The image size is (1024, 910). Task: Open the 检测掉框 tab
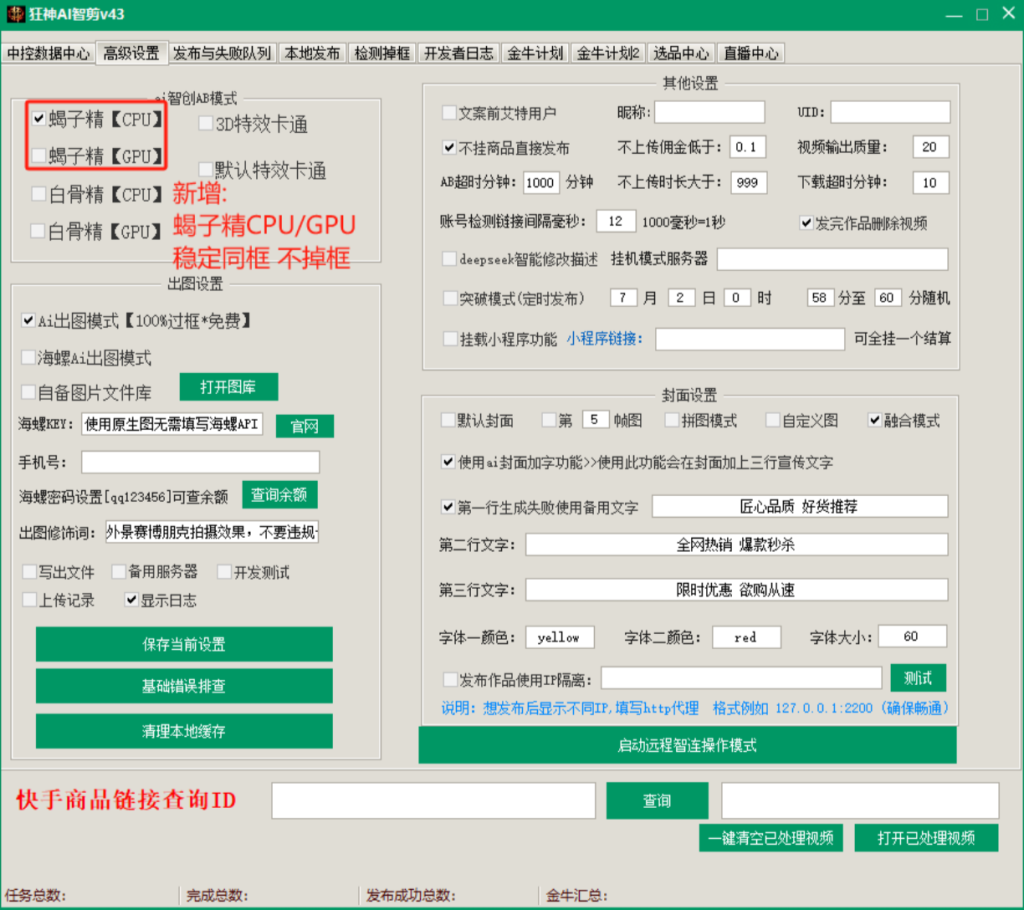pyautogui.click(x=382, y=54)
